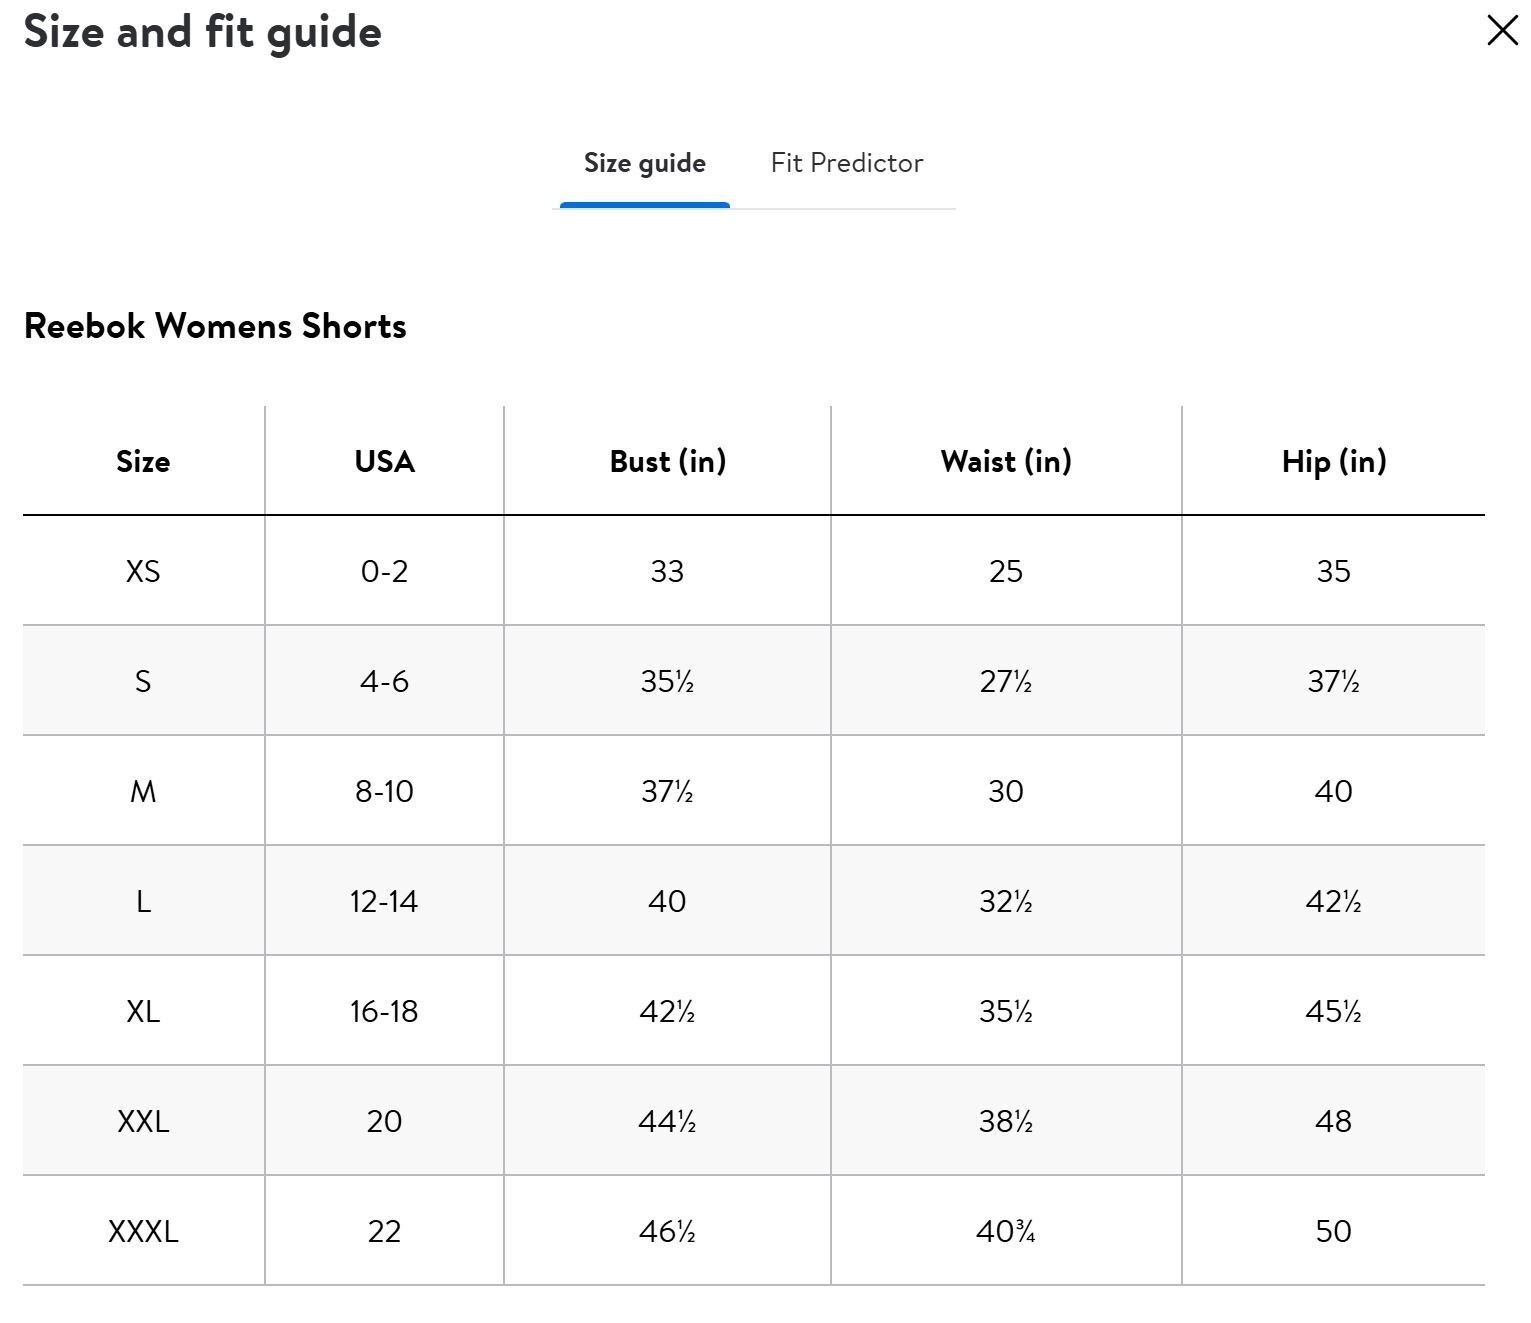Image resolution: width=1531 pixels, height=1323 pixels.
Task: Click the Bust (in) column header
Action: coord(667,461)
